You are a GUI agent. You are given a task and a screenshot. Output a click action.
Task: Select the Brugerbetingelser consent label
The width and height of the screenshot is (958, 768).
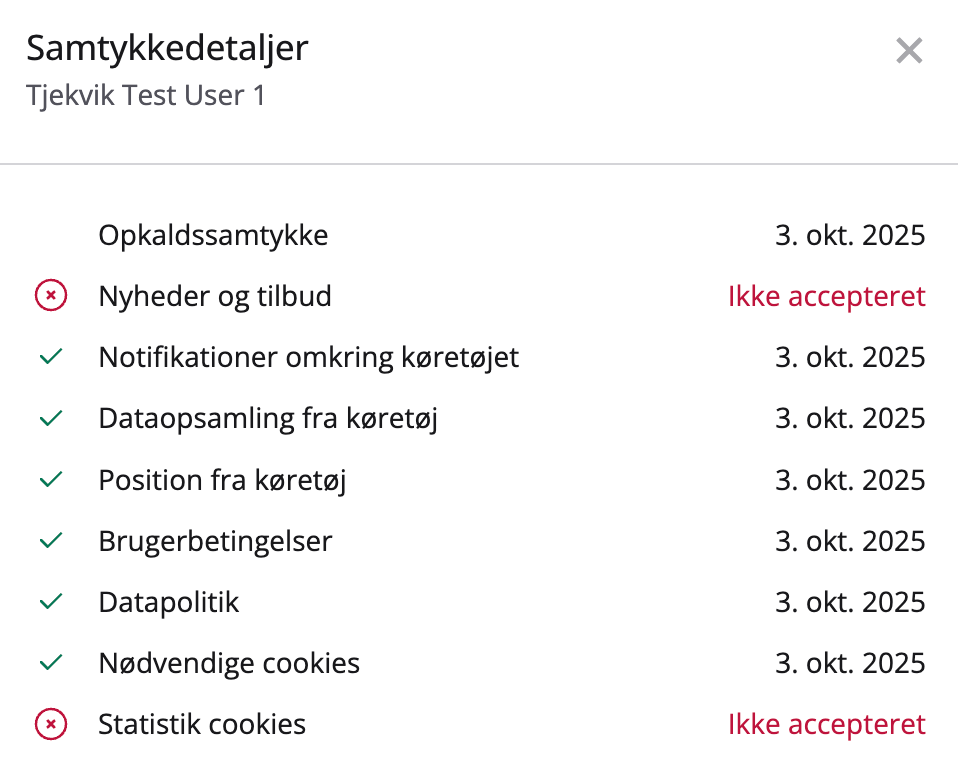(215, 541)
